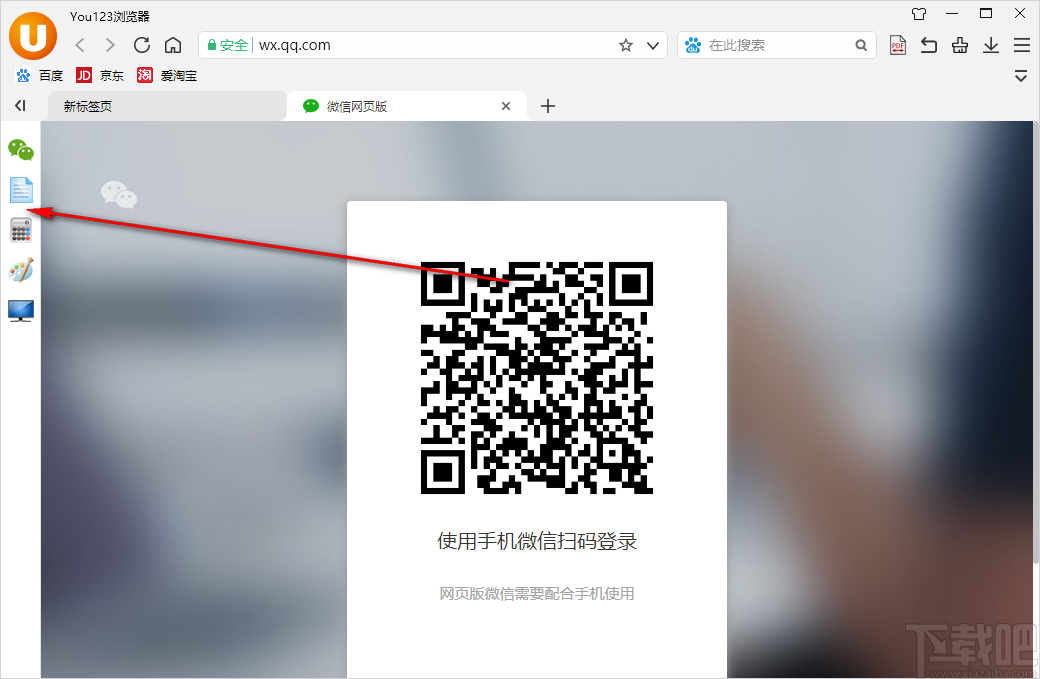
Task: Focus the 在此搜索 search box
Action: coord(777,45)
